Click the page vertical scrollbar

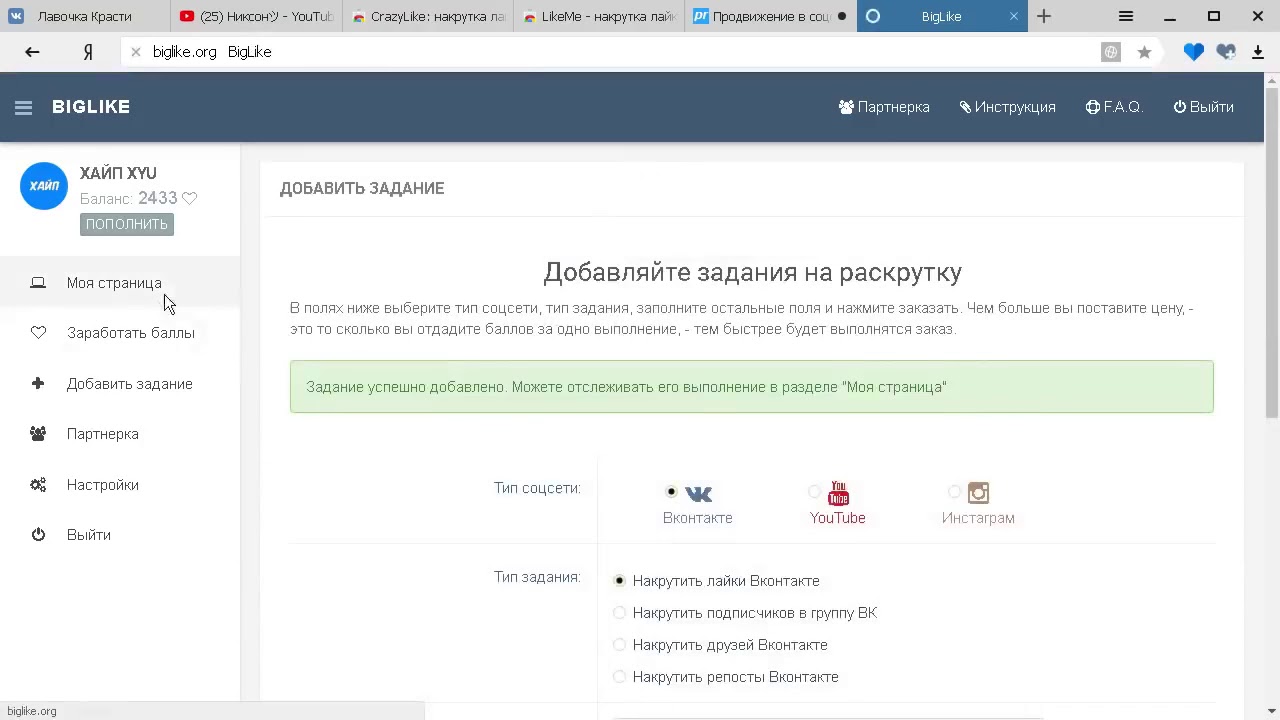[x=1272, y=250]
